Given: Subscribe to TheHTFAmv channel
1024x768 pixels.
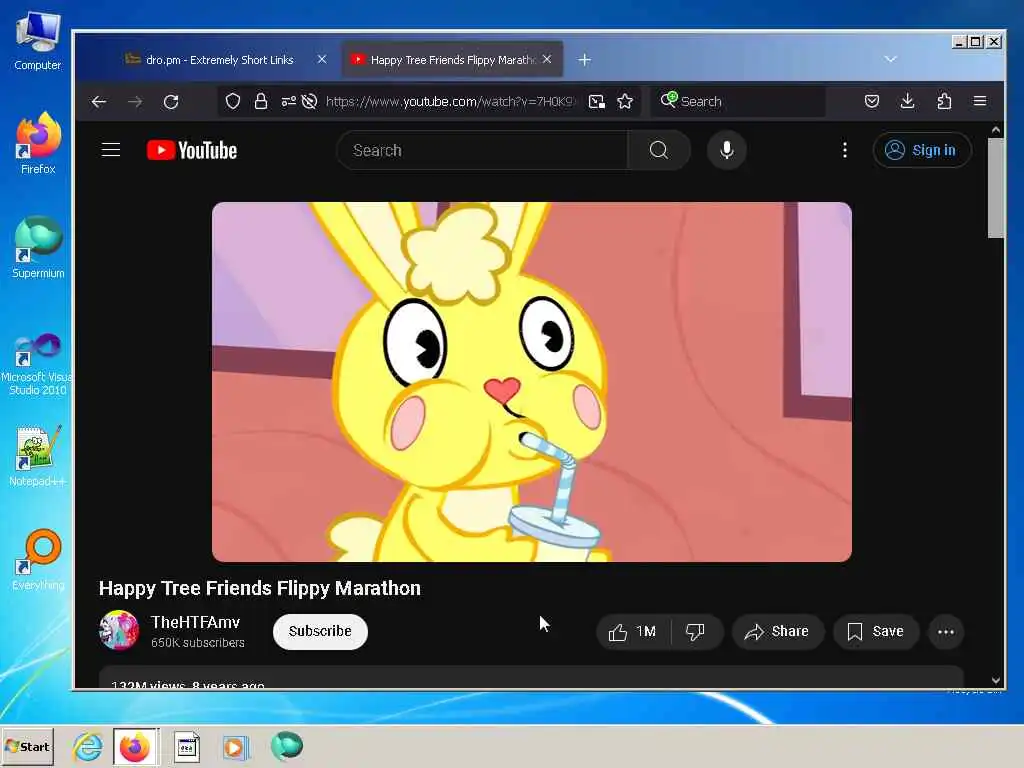Looking at the screenshot, I should click(x=320, y=631).
